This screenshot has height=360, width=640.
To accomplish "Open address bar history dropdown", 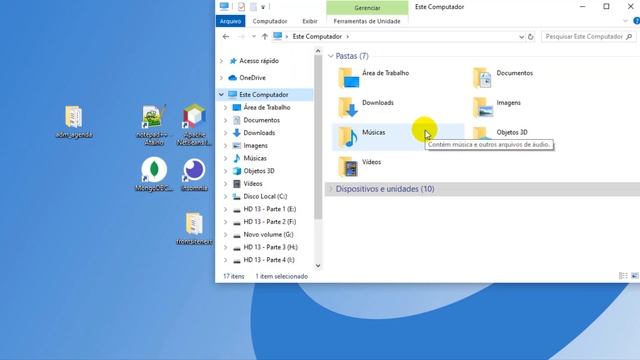I will pos(521,37).
